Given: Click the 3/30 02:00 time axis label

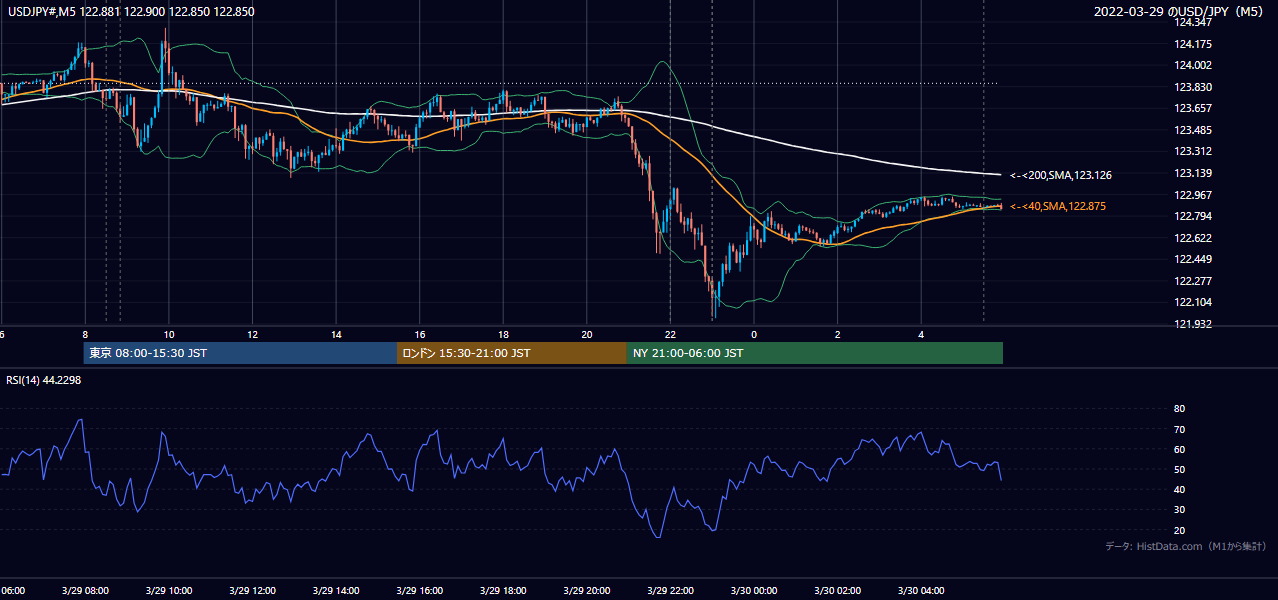Looking at the screenshot, I should click(838, 590).
